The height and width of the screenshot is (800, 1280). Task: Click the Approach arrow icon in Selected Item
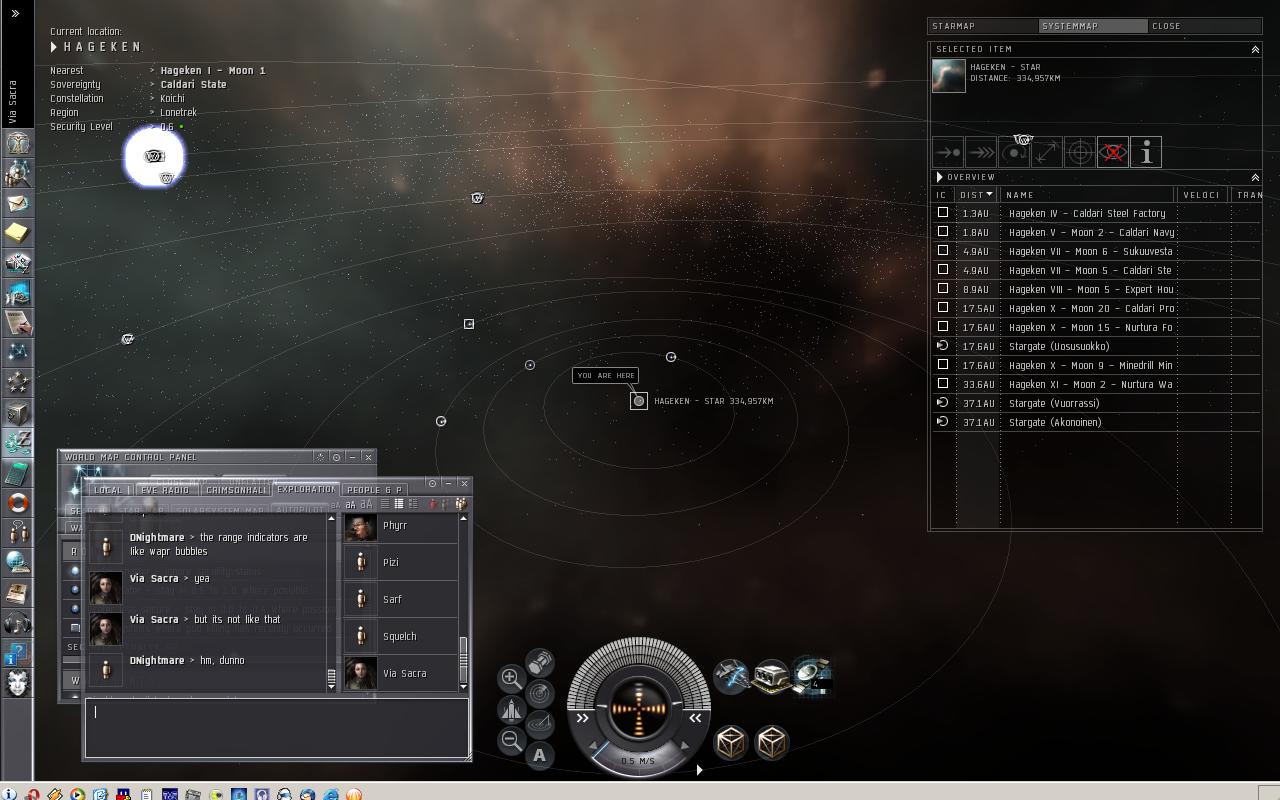(x=948, y=152)
